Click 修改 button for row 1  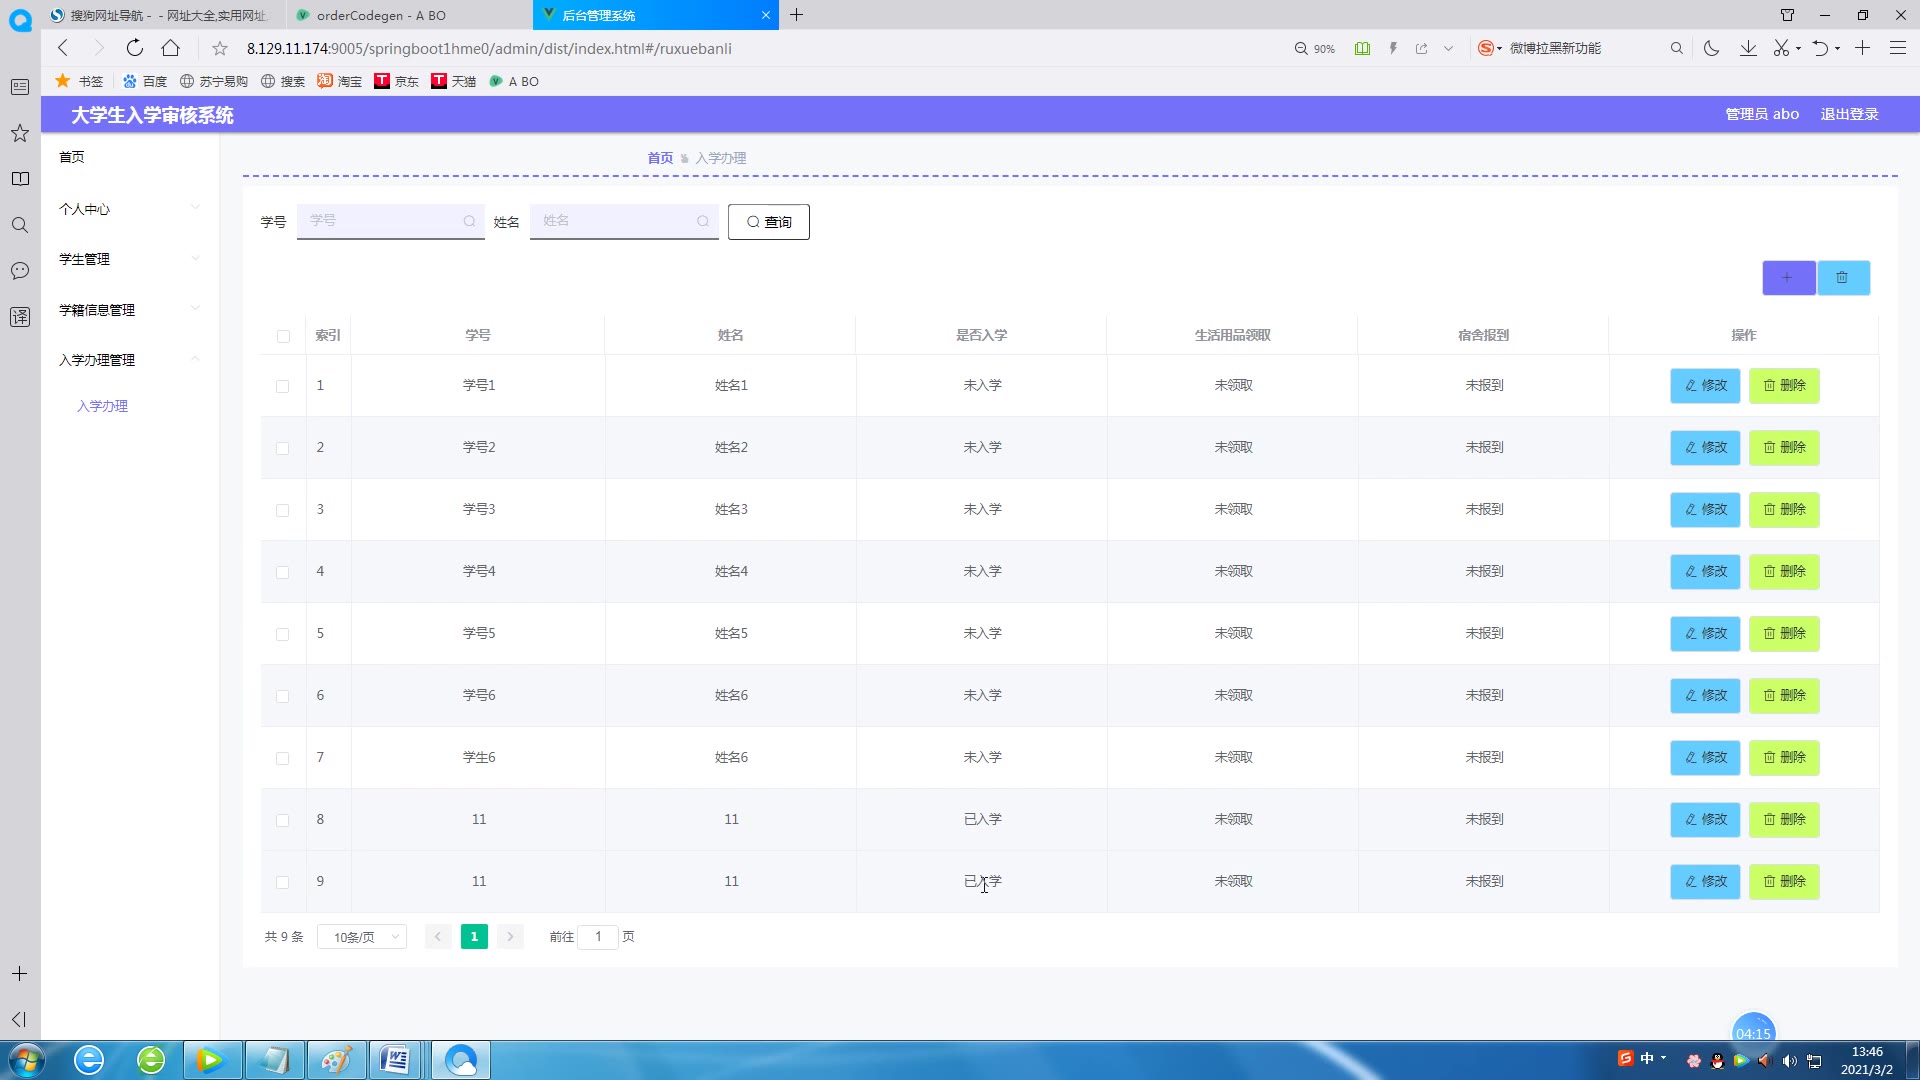point(1705,386)
